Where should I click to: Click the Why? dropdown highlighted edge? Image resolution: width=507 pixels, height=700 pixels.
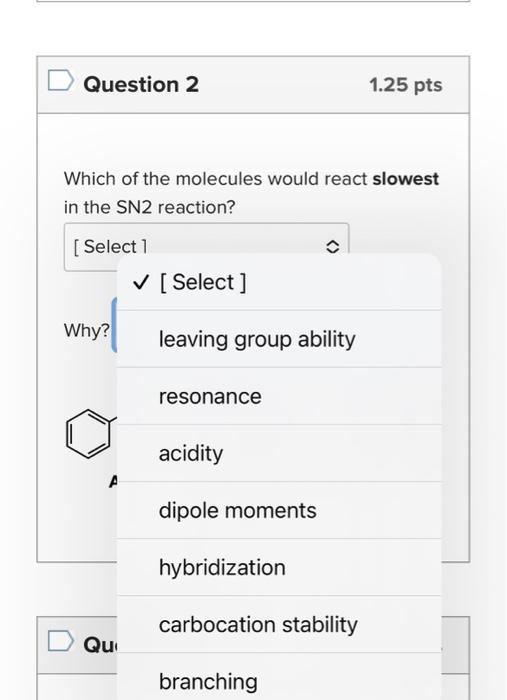coord(114,325)
